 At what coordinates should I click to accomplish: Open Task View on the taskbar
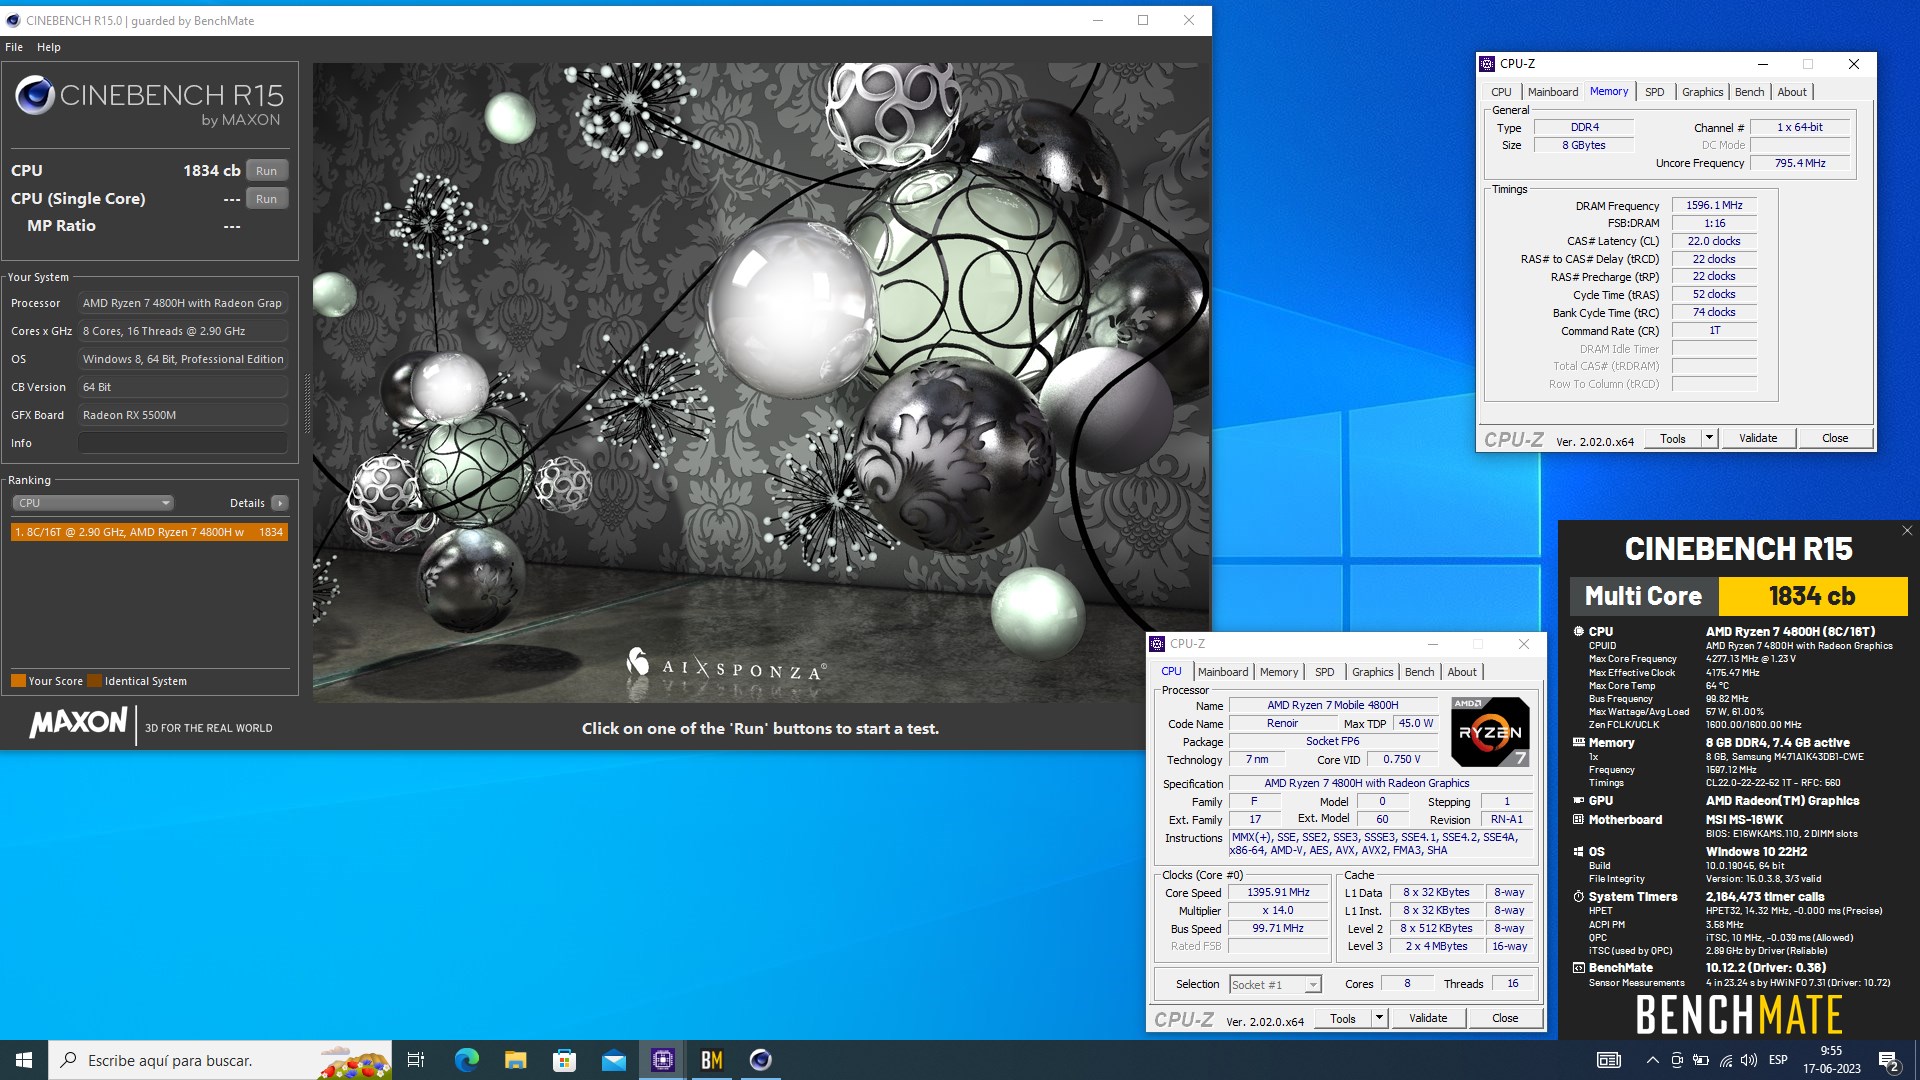416,1060
